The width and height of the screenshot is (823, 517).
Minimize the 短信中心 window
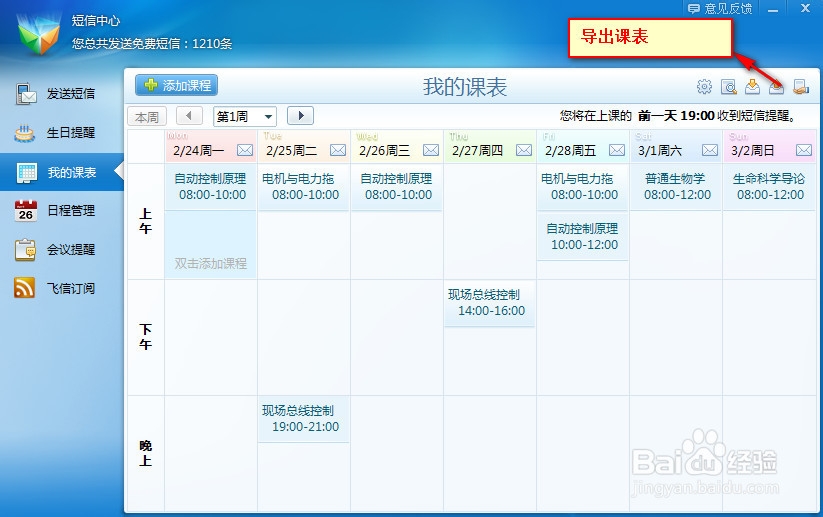pyautogui.click(x=773, y=9)
